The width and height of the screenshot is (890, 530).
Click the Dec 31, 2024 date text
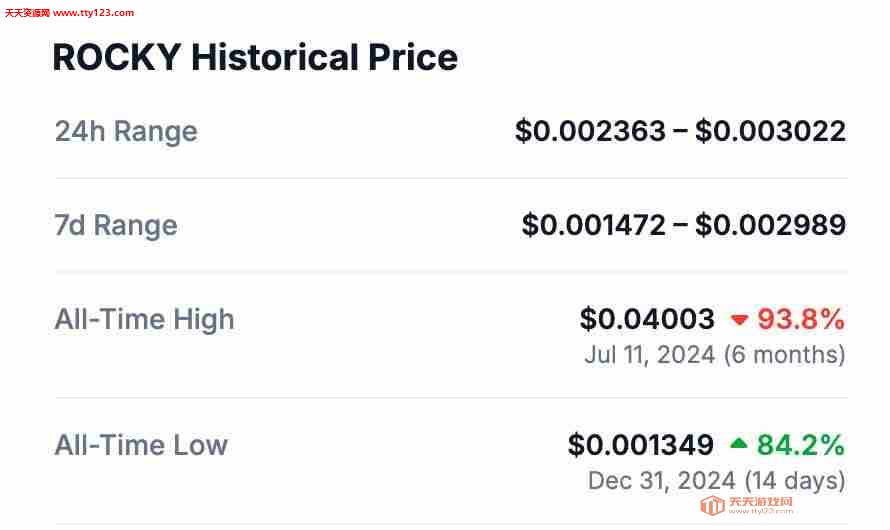tap(662, 481)
